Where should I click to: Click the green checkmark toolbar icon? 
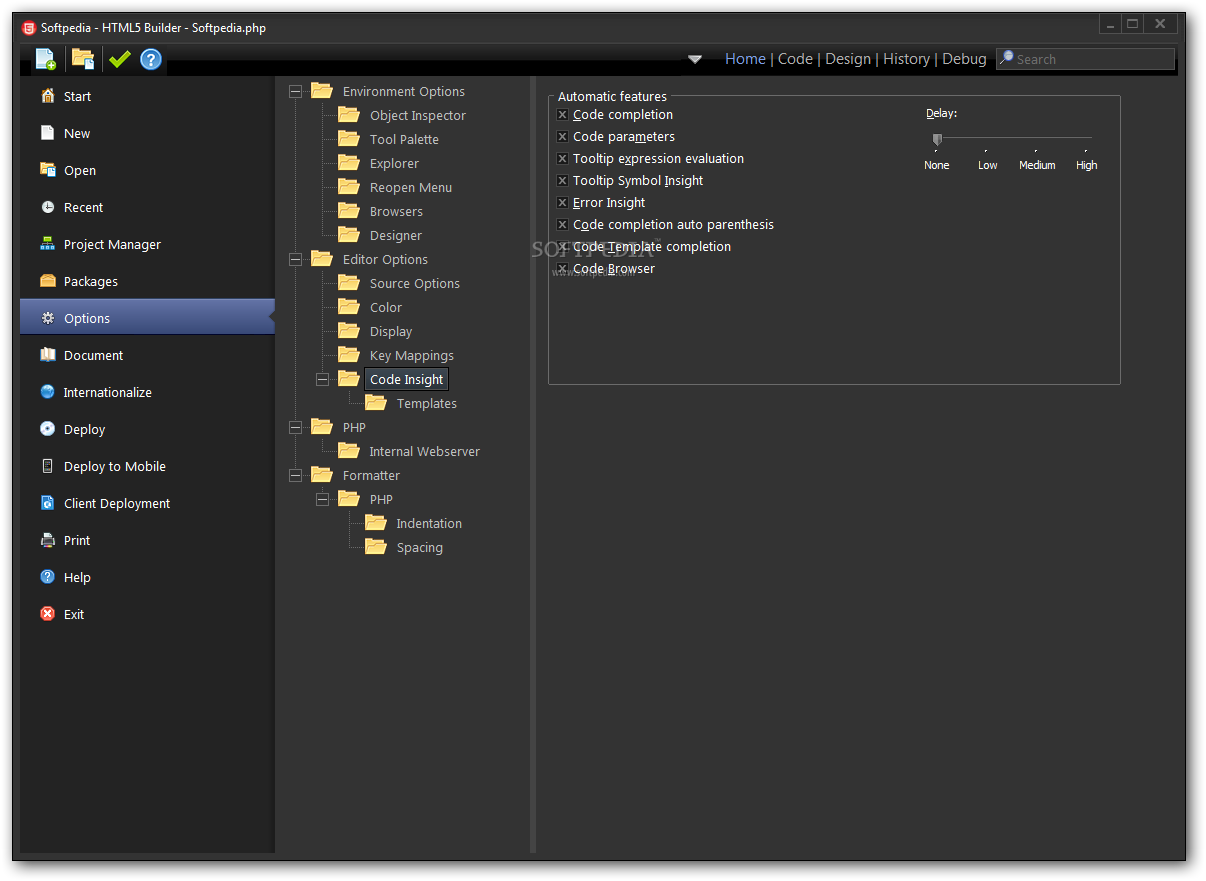coord(119,59)
